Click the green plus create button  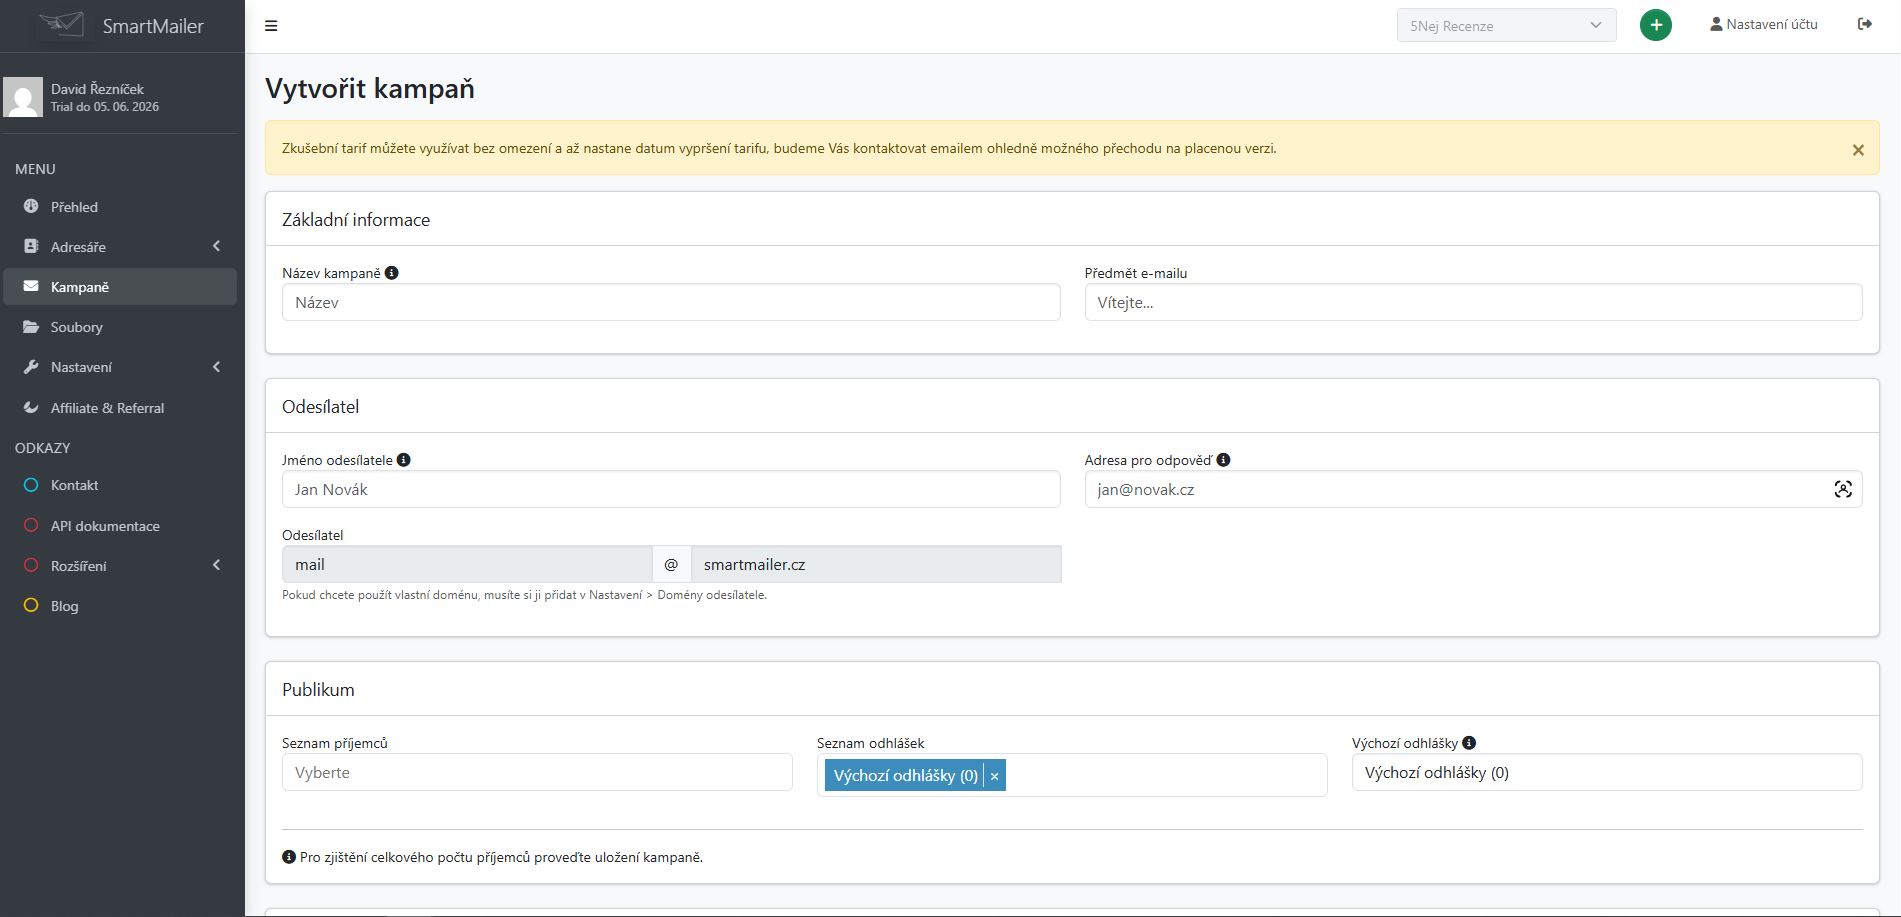1656,25
